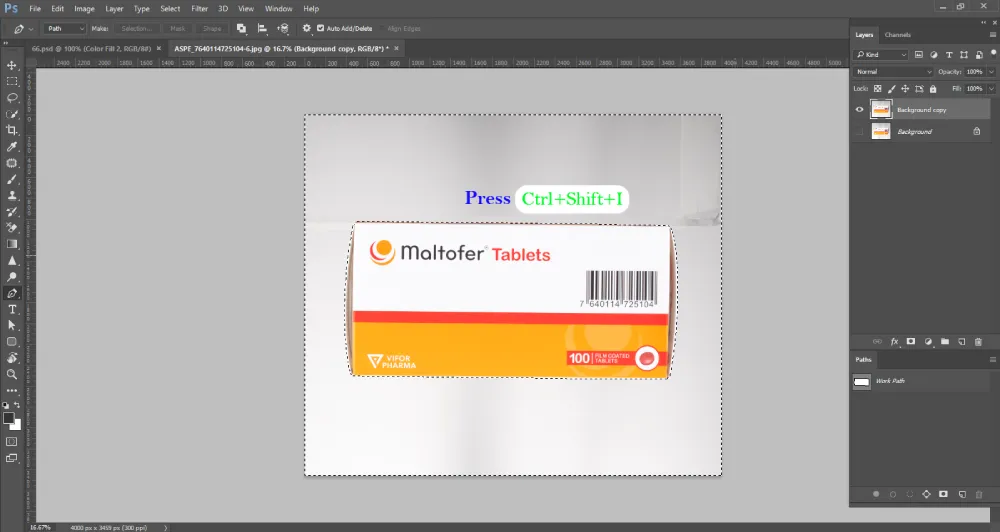Select the Eraser tool
This screenshot has height=532, width=1000.
pyautogui.click(x=11, y=228)
